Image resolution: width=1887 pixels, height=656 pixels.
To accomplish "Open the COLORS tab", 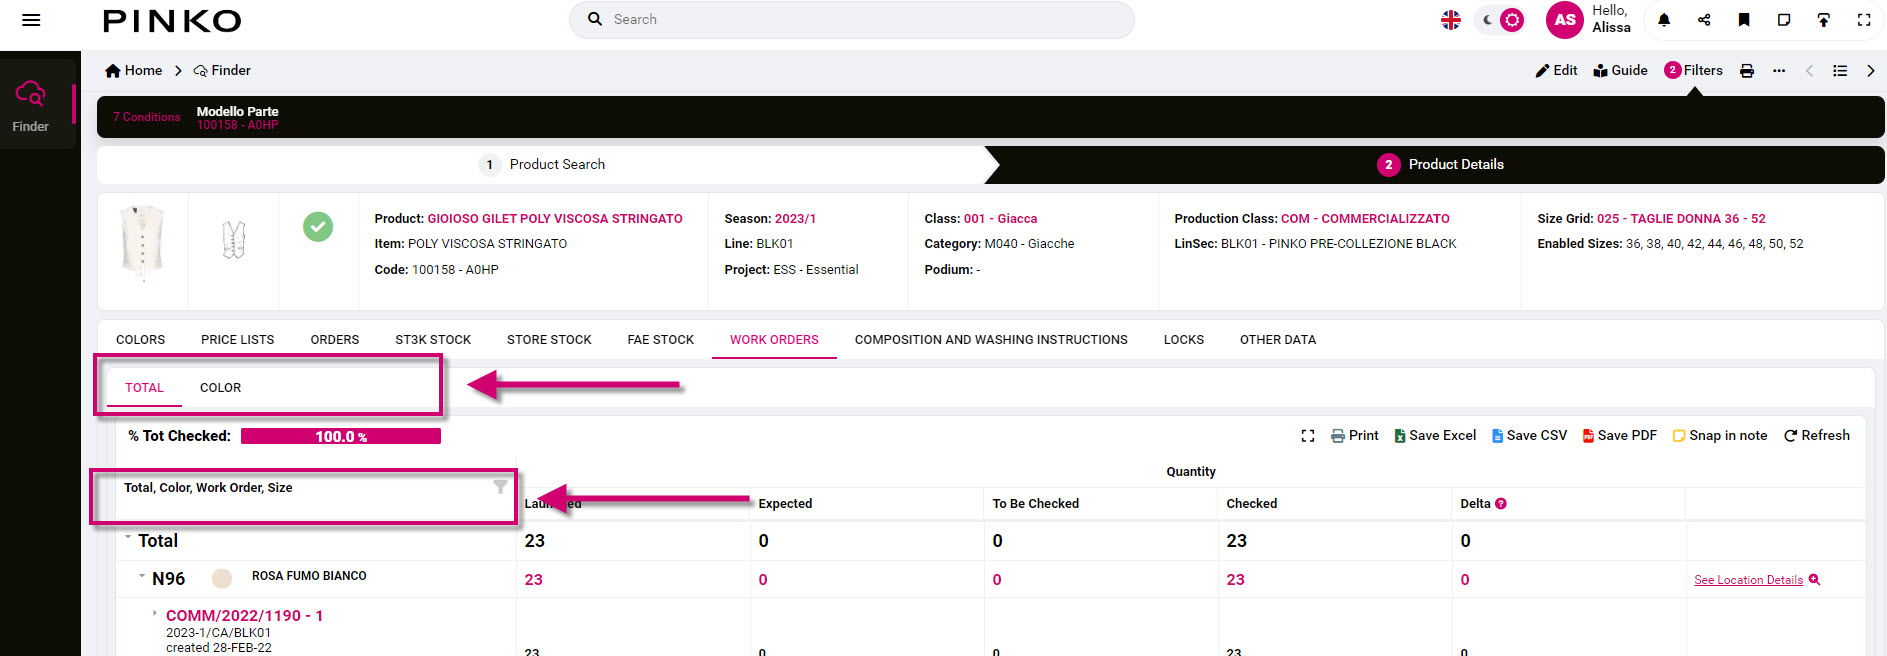I will click(141, 340).
